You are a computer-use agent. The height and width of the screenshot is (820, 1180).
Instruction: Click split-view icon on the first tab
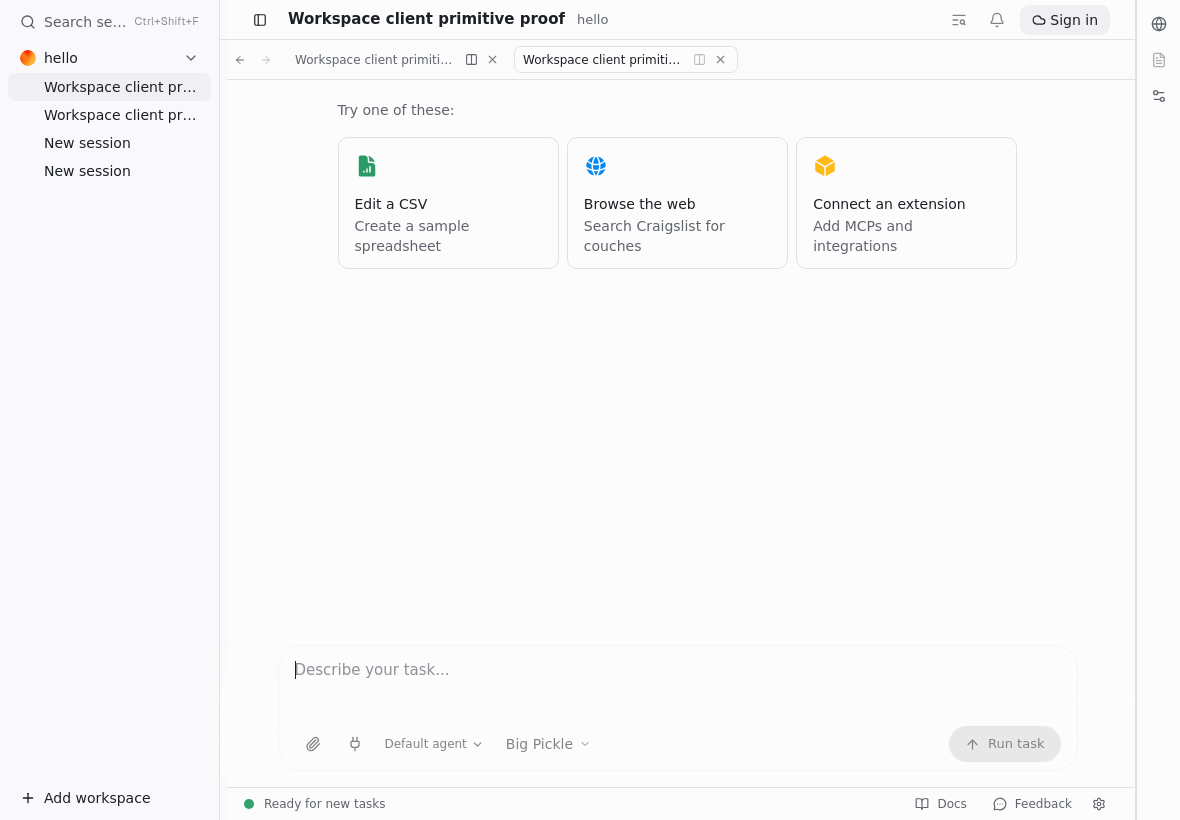pyautogui.click(x=471, y=59)
